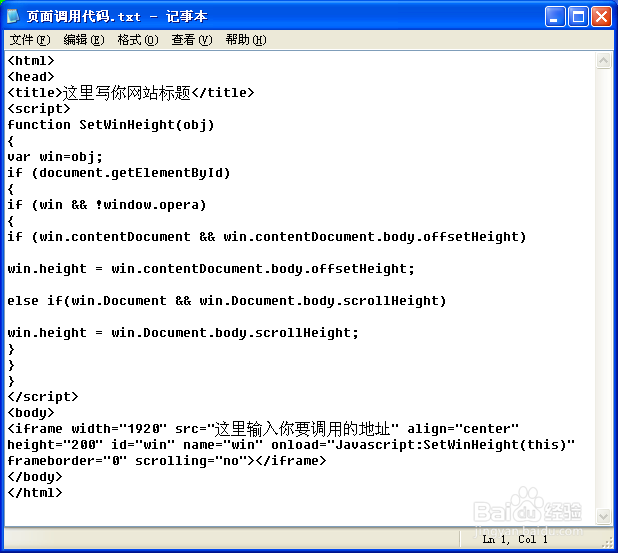Click the scrollbar up arrow
Image resolution: width=618 pixels, height=553 pixels.
603,61
